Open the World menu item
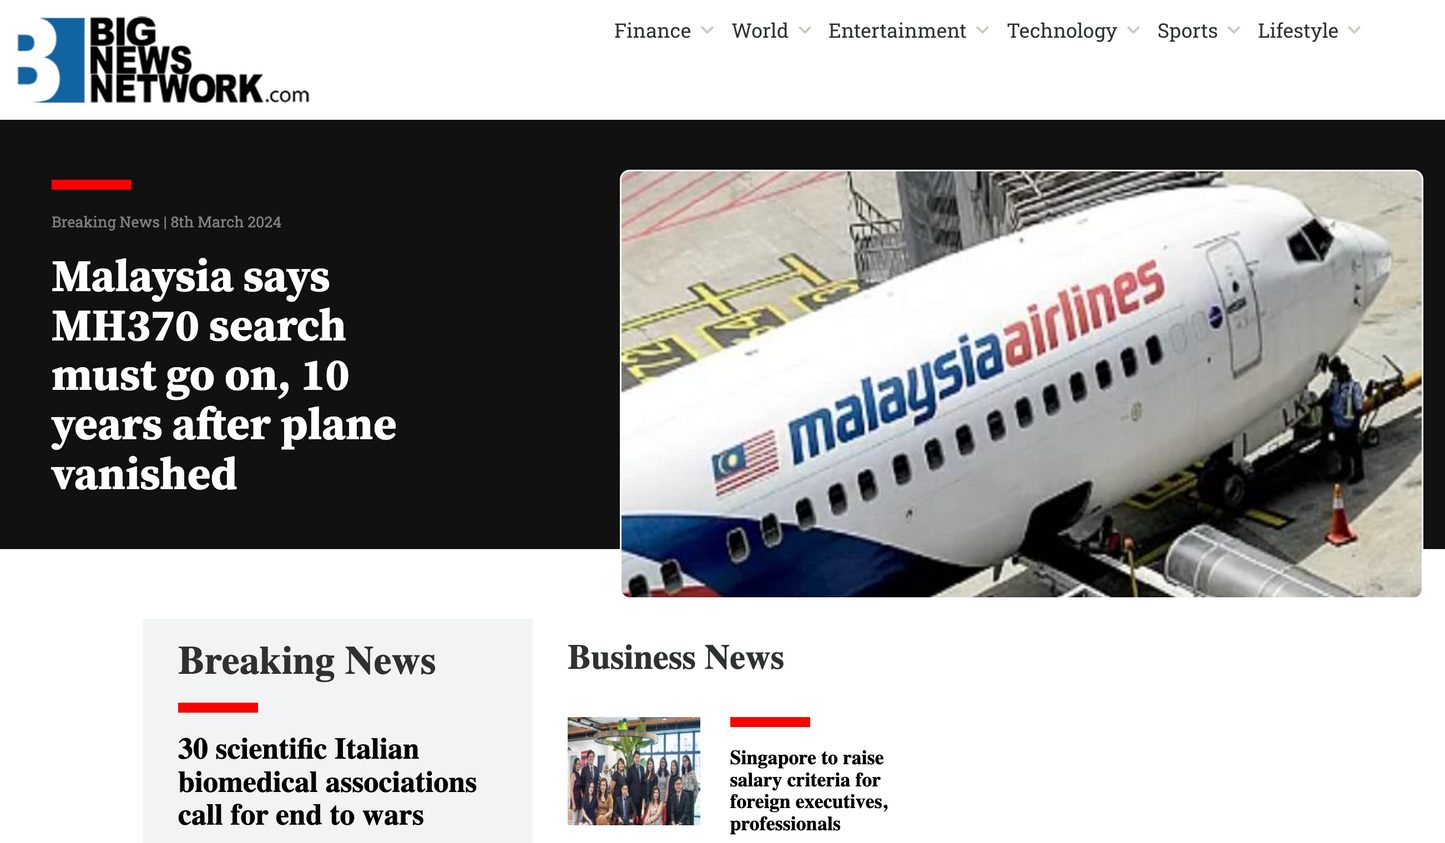 click(760, 31)
